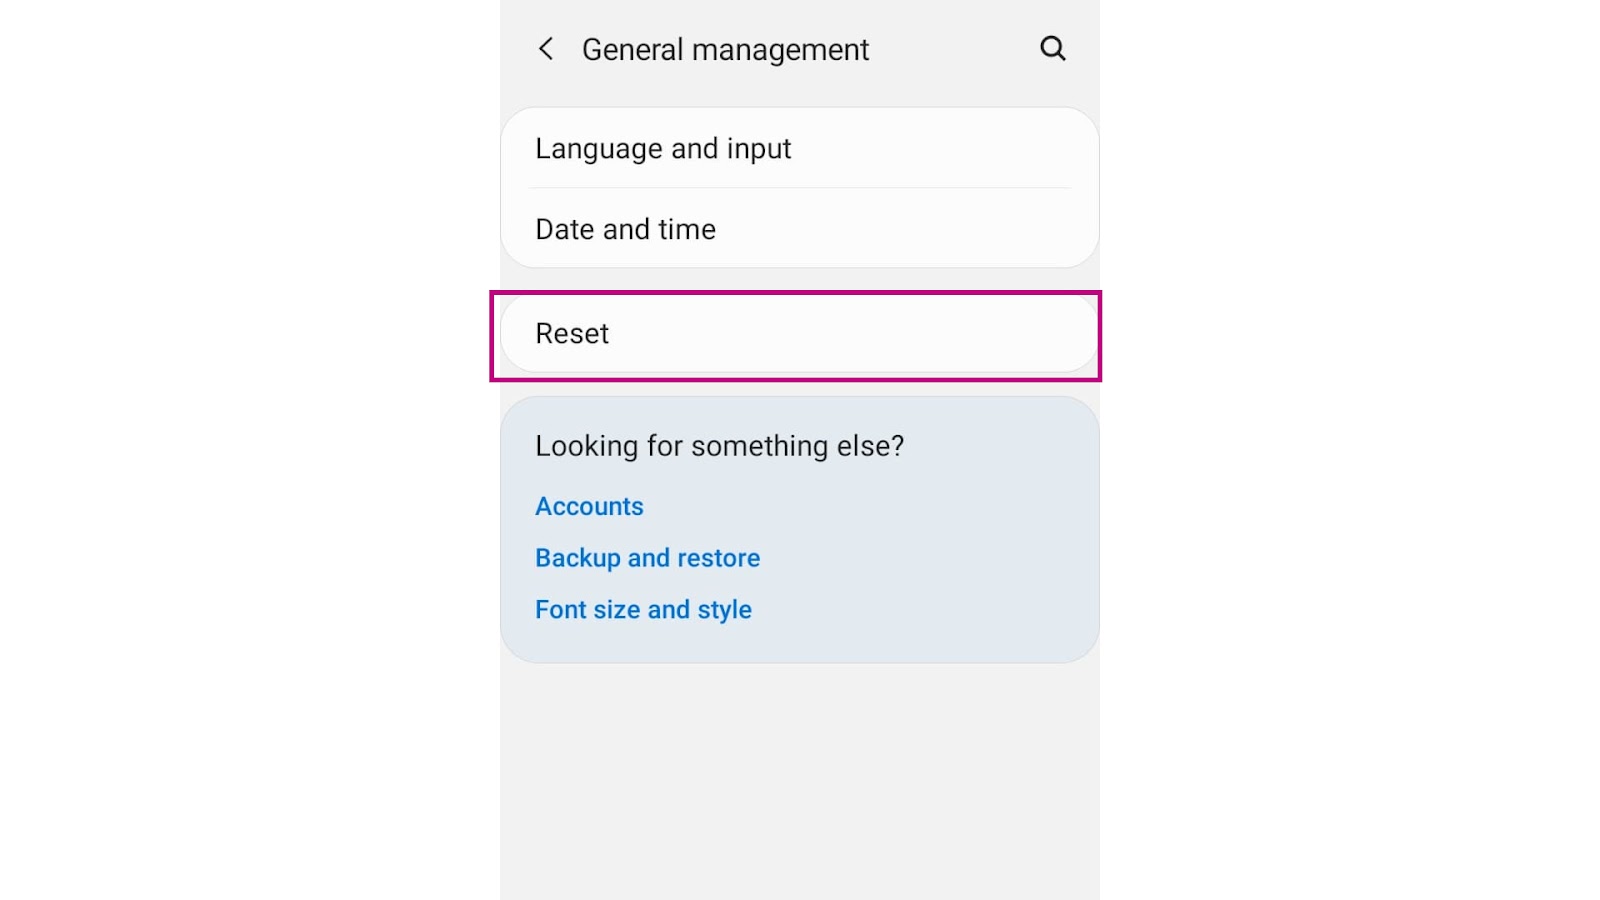Viewport: 1600px width, 900px height.
Task: Select the Reset option
Action: pos(572,334)
